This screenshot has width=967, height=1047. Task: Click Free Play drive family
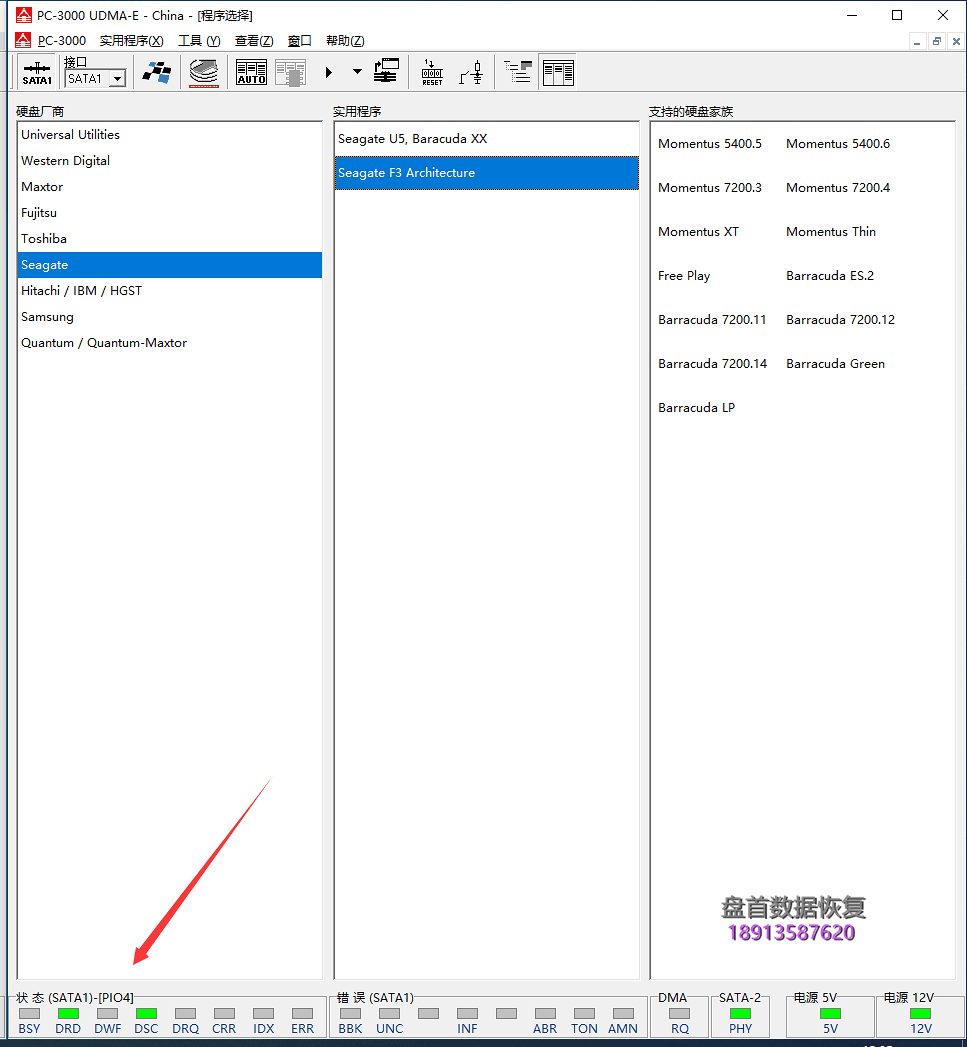(684, 276)
